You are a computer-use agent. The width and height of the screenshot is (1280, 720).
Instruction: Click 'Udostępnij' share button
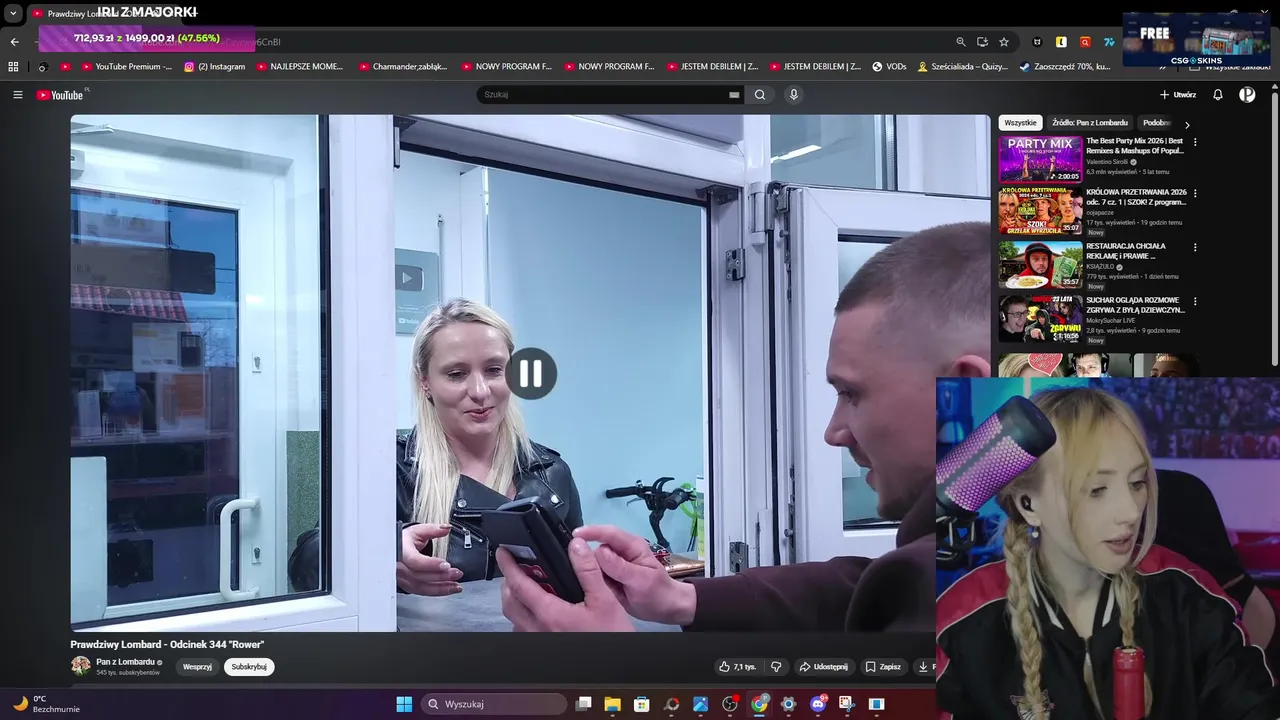click(x=823, y=667)
